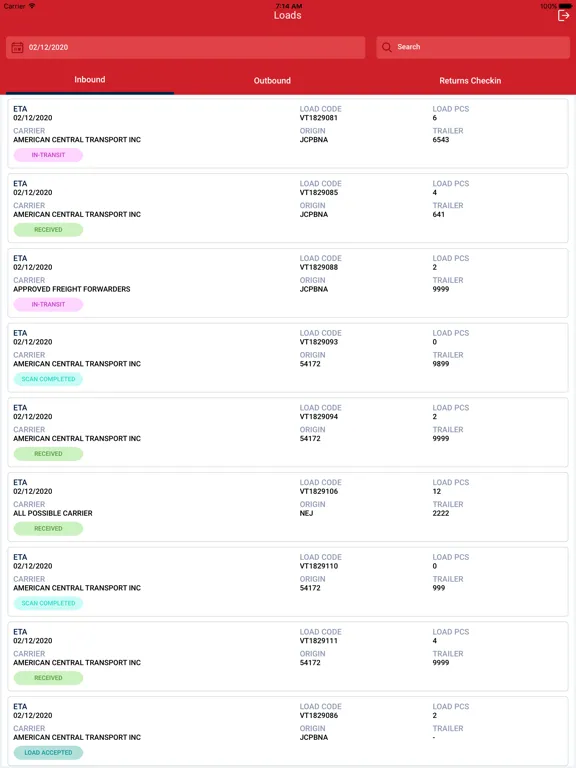Tap the LOAD ACCEPTED status badge

click(48, 752)
